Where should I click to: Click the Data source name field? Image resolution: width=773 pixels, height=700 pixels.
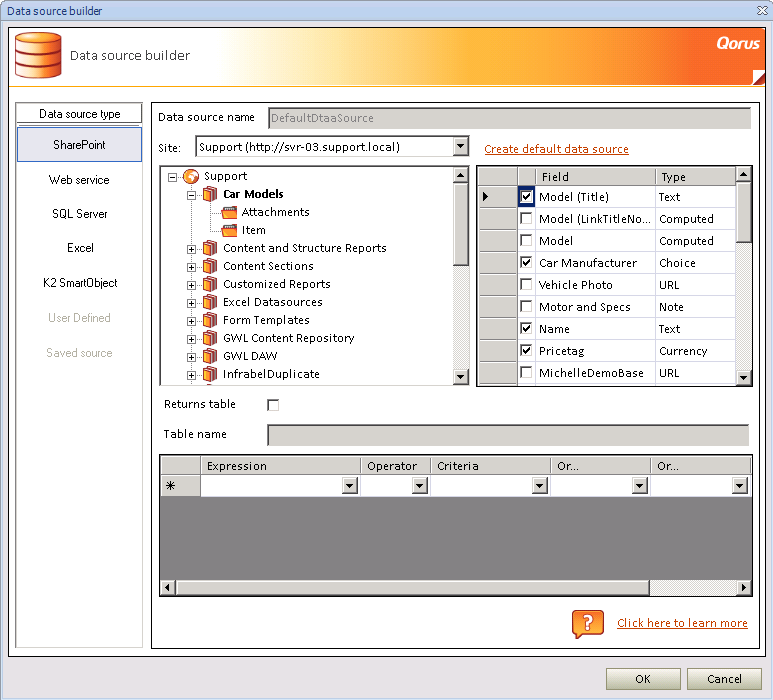(509, 118)
